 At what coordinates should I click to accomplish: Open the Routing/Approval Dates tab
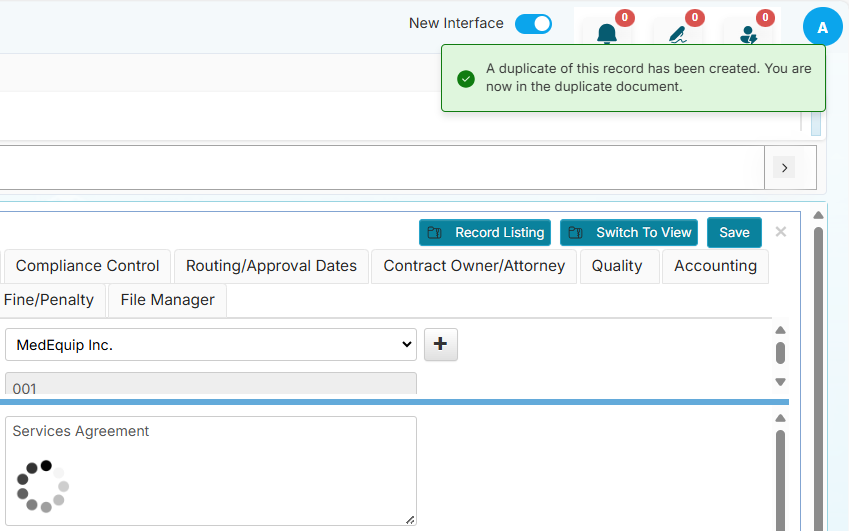click(x=271, y=266)
